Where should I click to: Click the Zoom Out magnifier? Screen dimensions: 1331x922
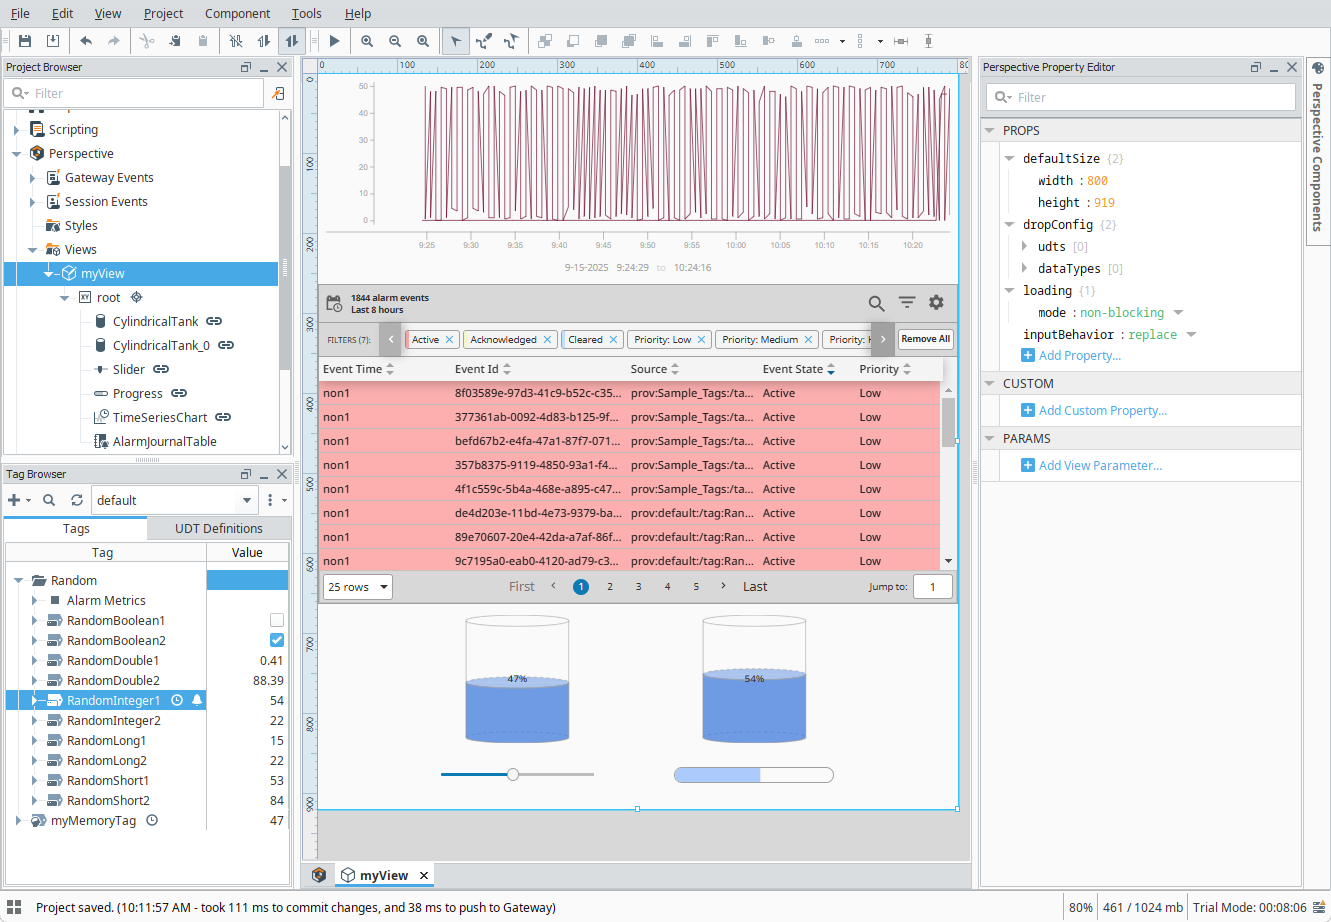point(395,41)
